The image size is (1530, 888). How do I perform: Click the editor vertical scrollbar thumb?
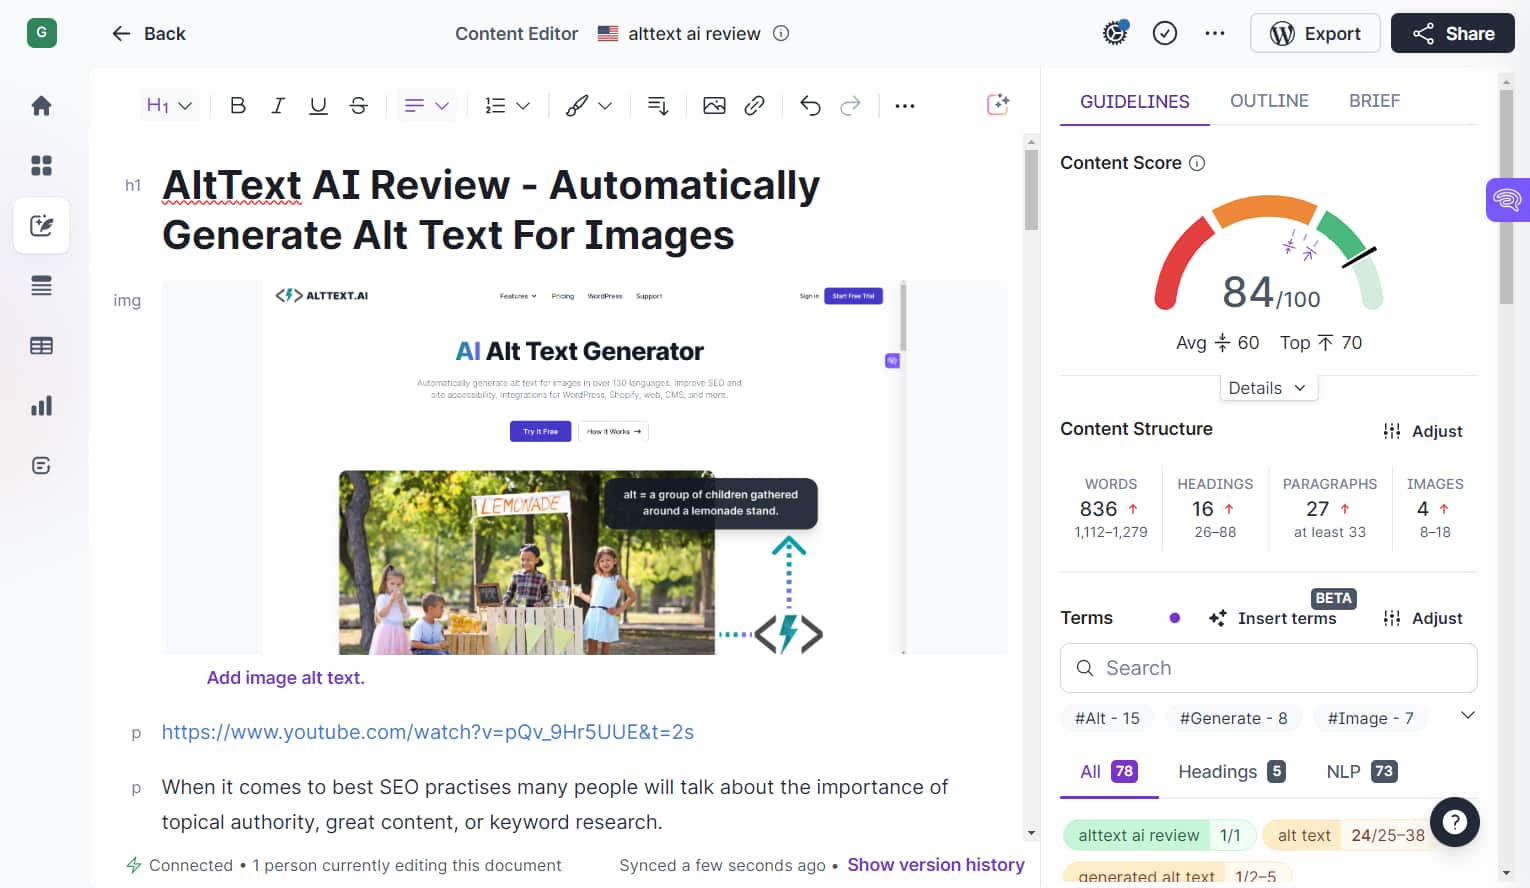(1031, 189)
